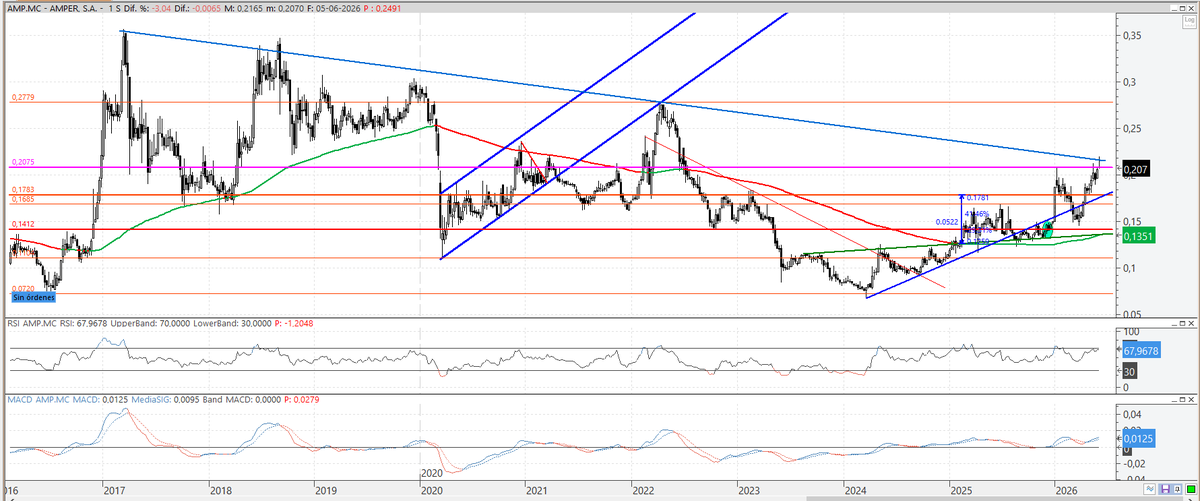Click the 'Sin órdenes' blue label
1200x501 pixels.
click(x=36, y=297)
